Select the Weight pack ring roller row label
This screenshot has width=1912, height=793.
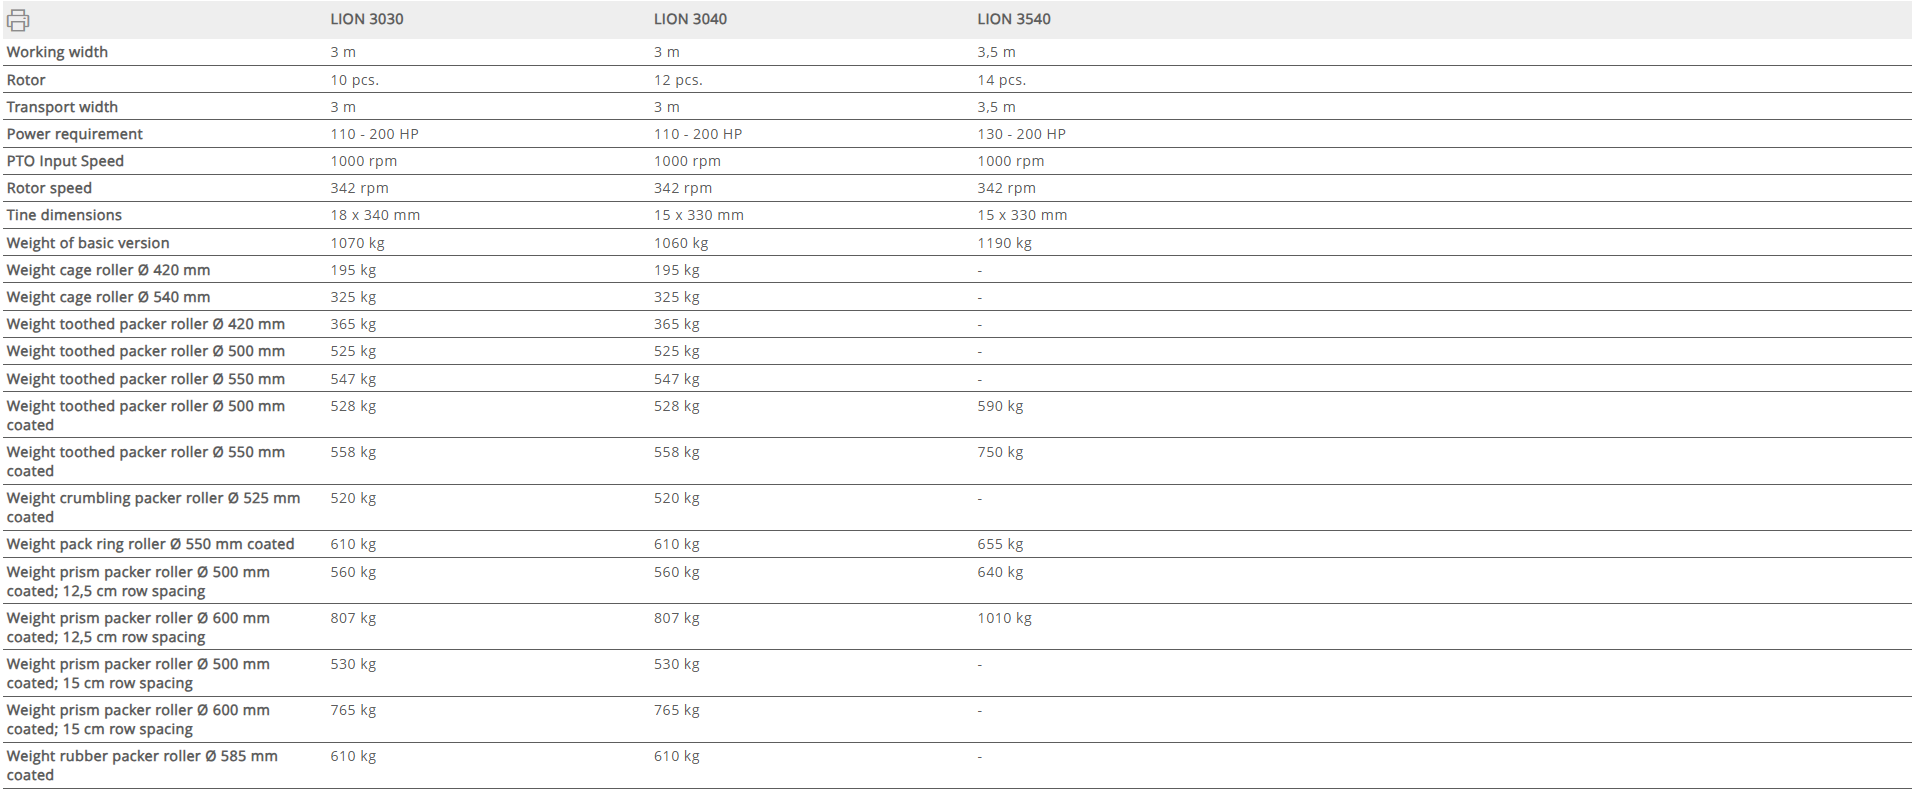tap(150, 544)
